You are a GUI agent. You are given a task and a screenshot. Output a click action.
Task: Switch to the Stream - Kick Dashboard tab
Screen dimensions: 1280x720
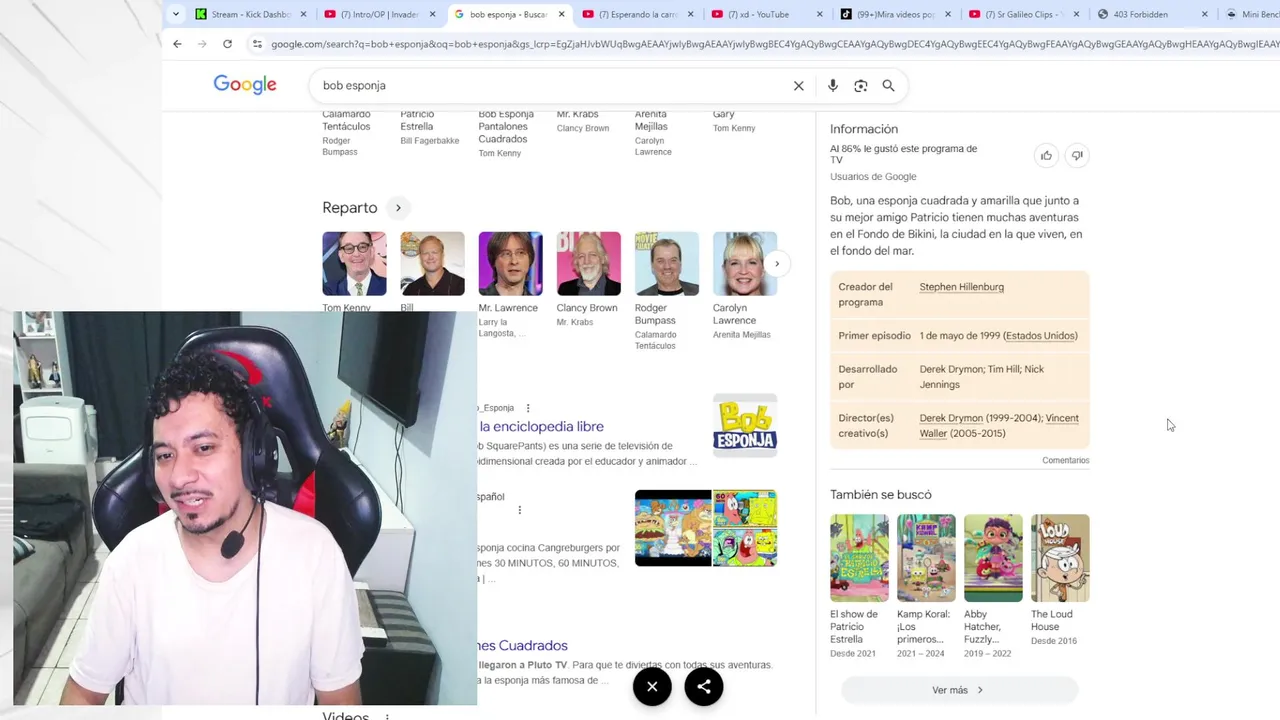(x=250, y=14)
